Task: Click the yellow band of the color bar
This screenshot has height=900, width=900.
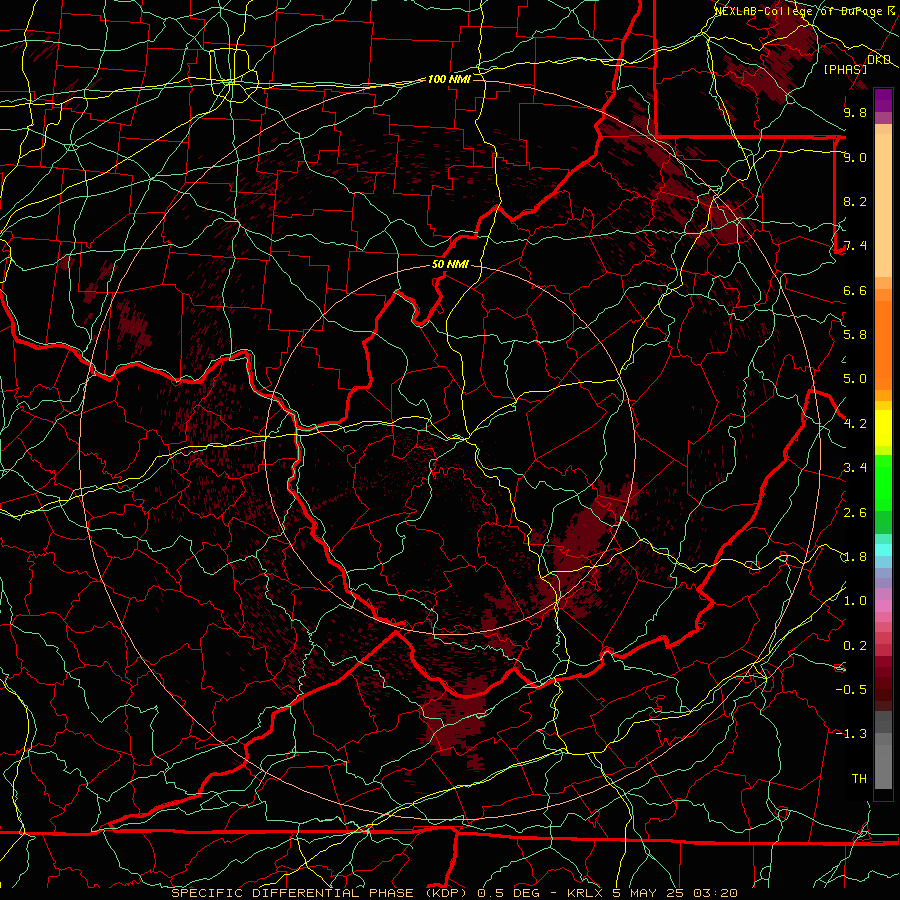Action: click(883, 428)
